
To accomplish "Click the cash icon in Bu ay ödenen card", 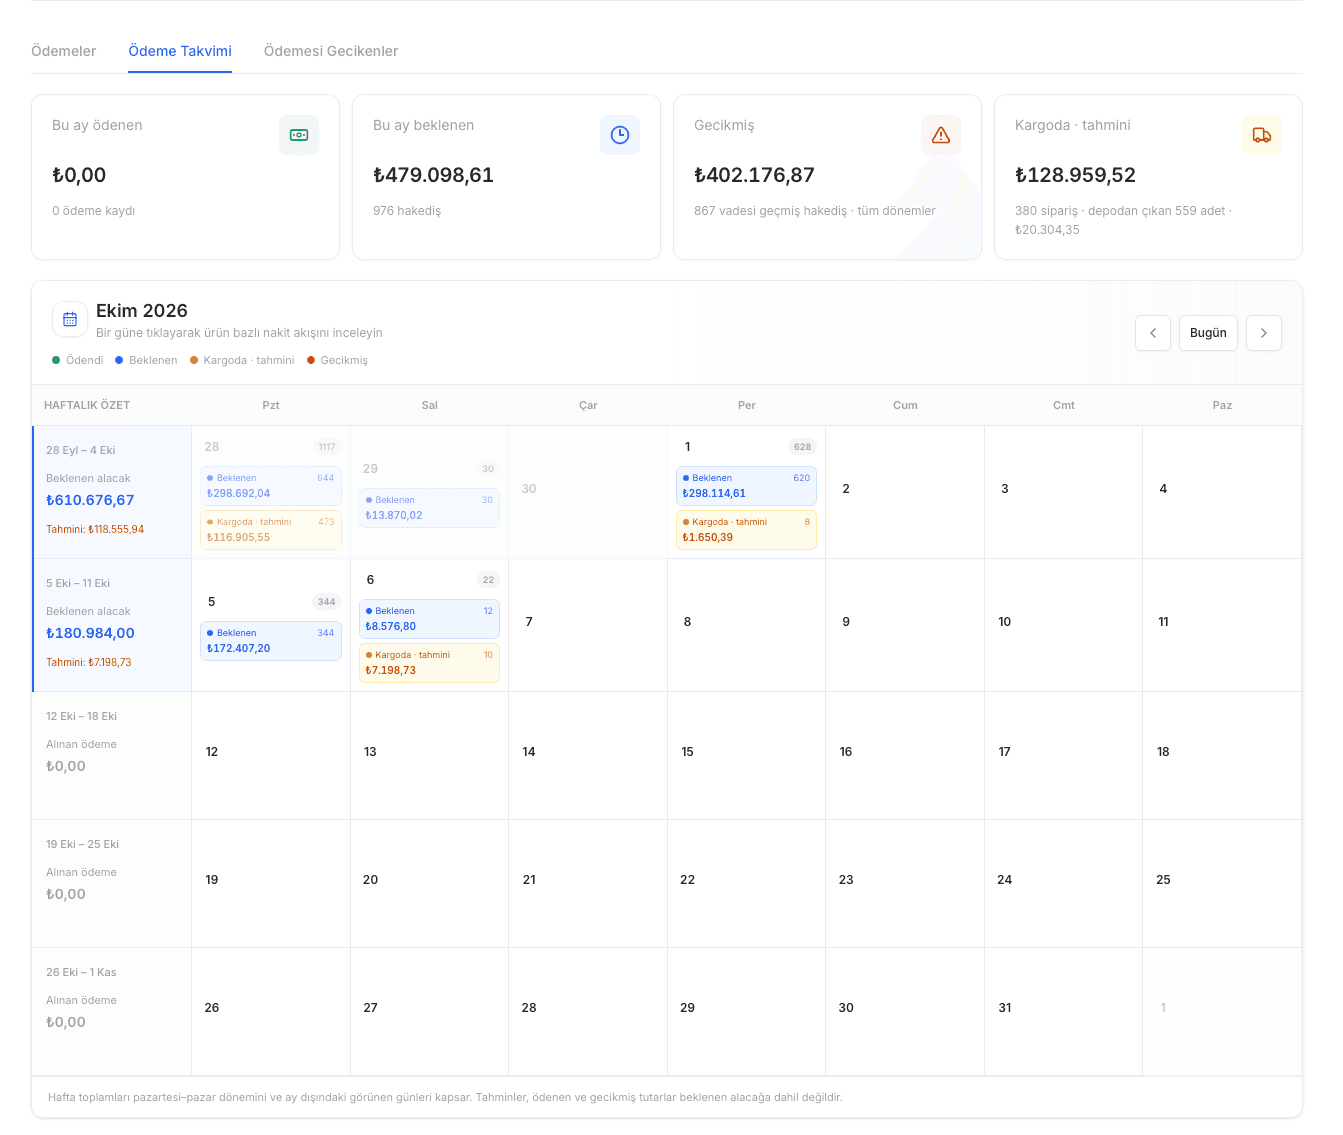I will tap(299, 135).
